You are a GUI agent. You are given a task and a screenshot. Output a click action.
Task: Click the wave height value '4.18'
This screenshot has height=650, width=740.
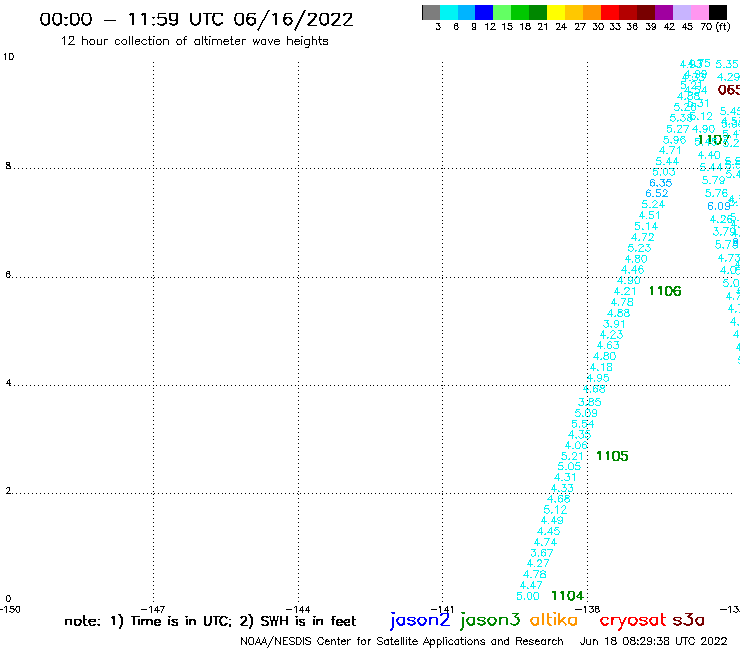601,367
